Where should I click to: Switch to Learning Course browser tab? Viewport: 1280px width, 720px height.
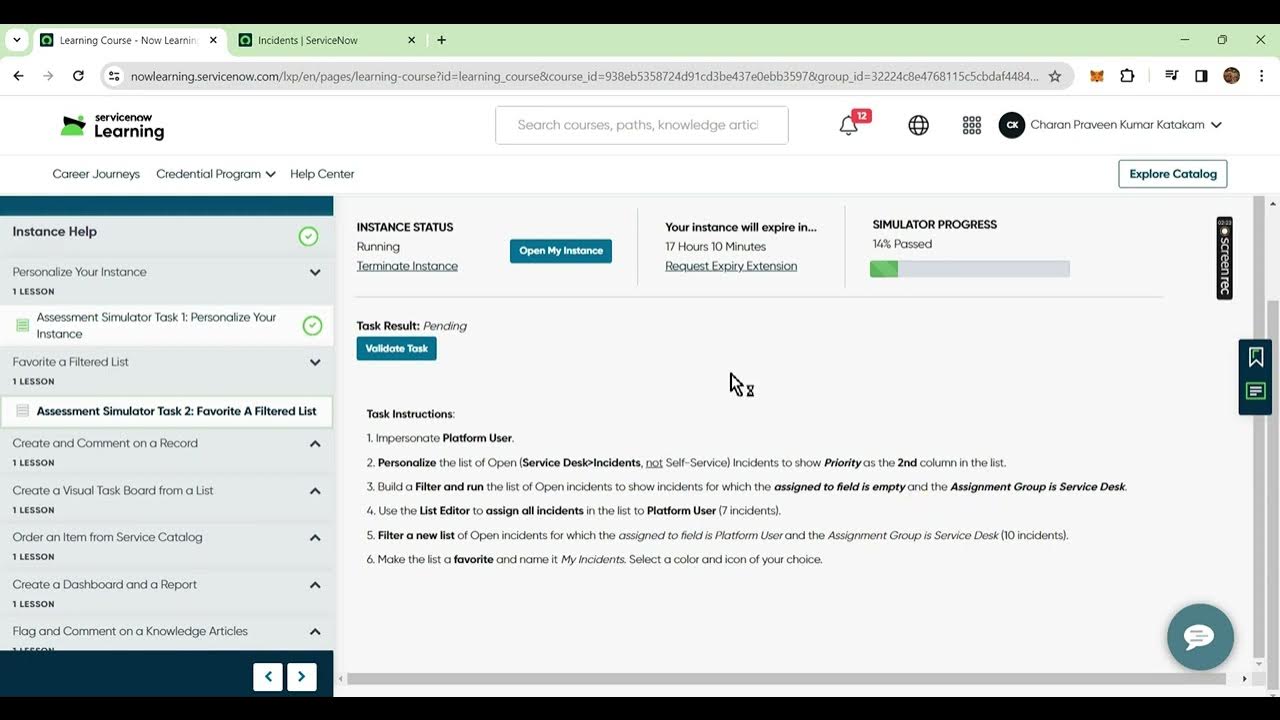coord(129,40)
